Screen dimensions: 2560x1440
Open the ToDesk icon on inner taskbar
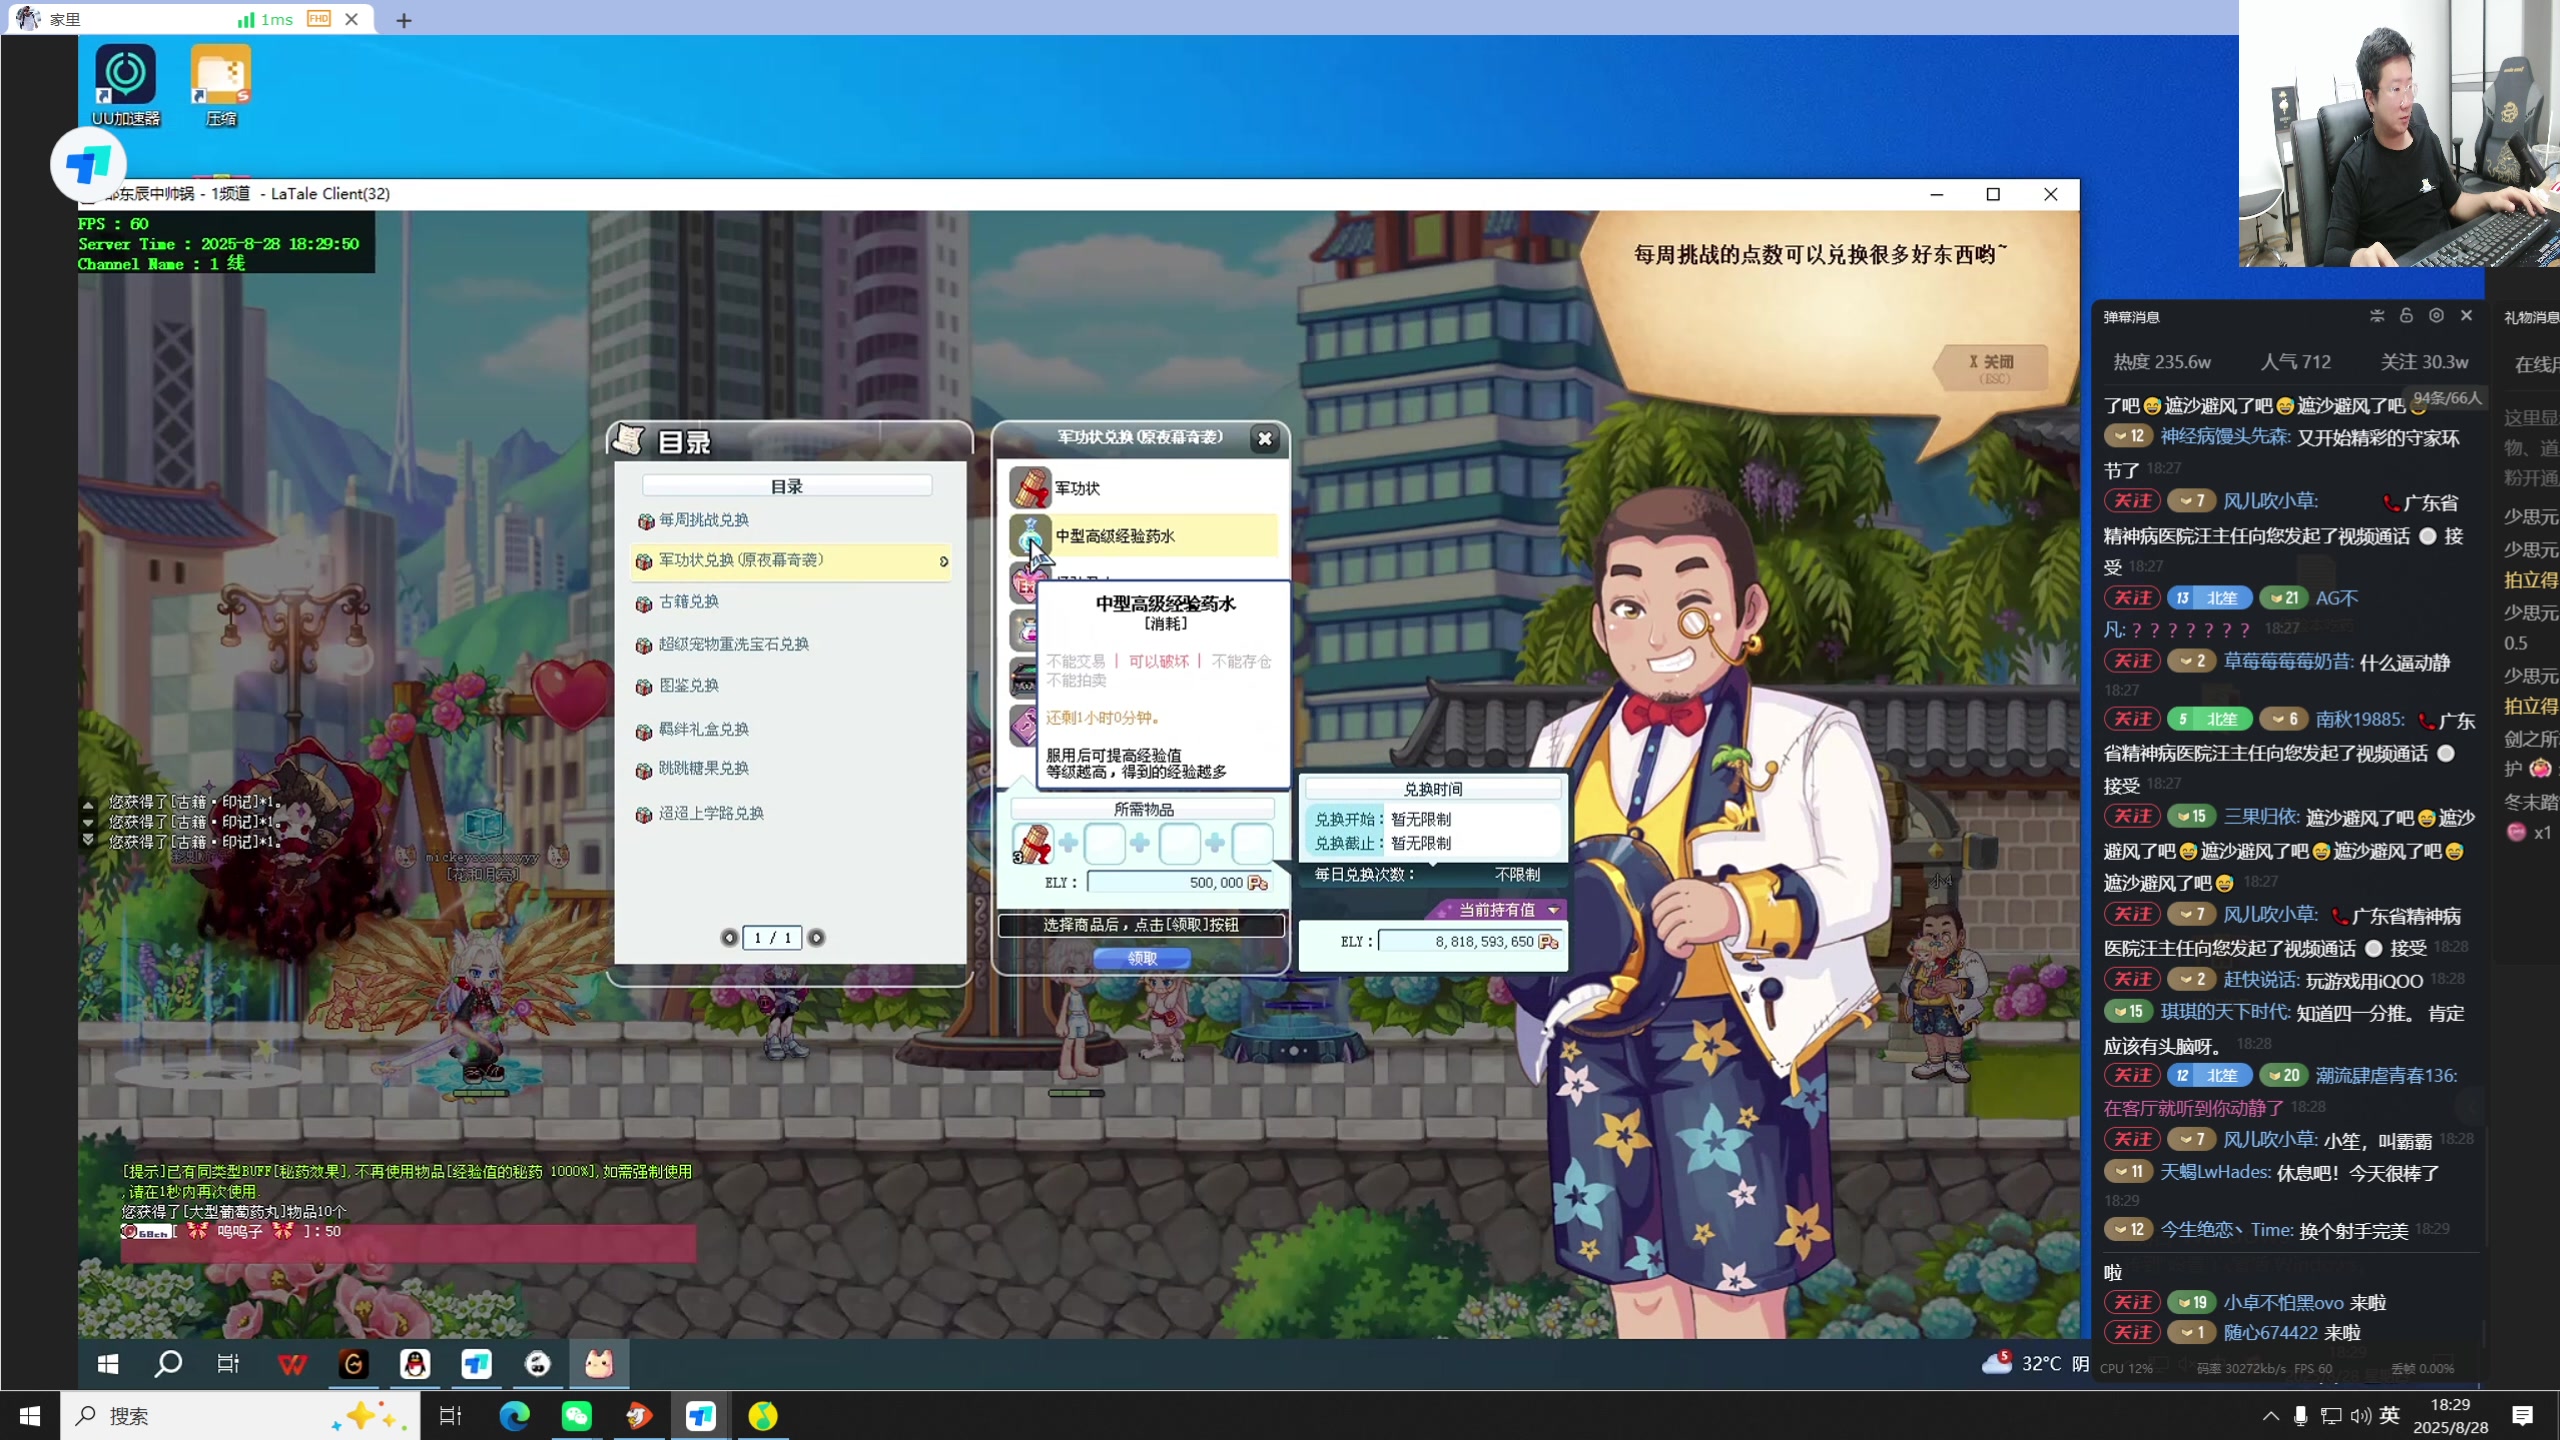click(x=477, y=1364)
